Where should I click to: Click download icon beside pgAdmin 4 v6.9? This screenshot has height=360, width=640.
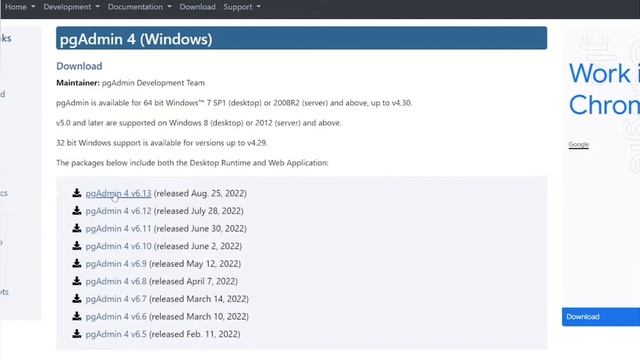point(77,263)
